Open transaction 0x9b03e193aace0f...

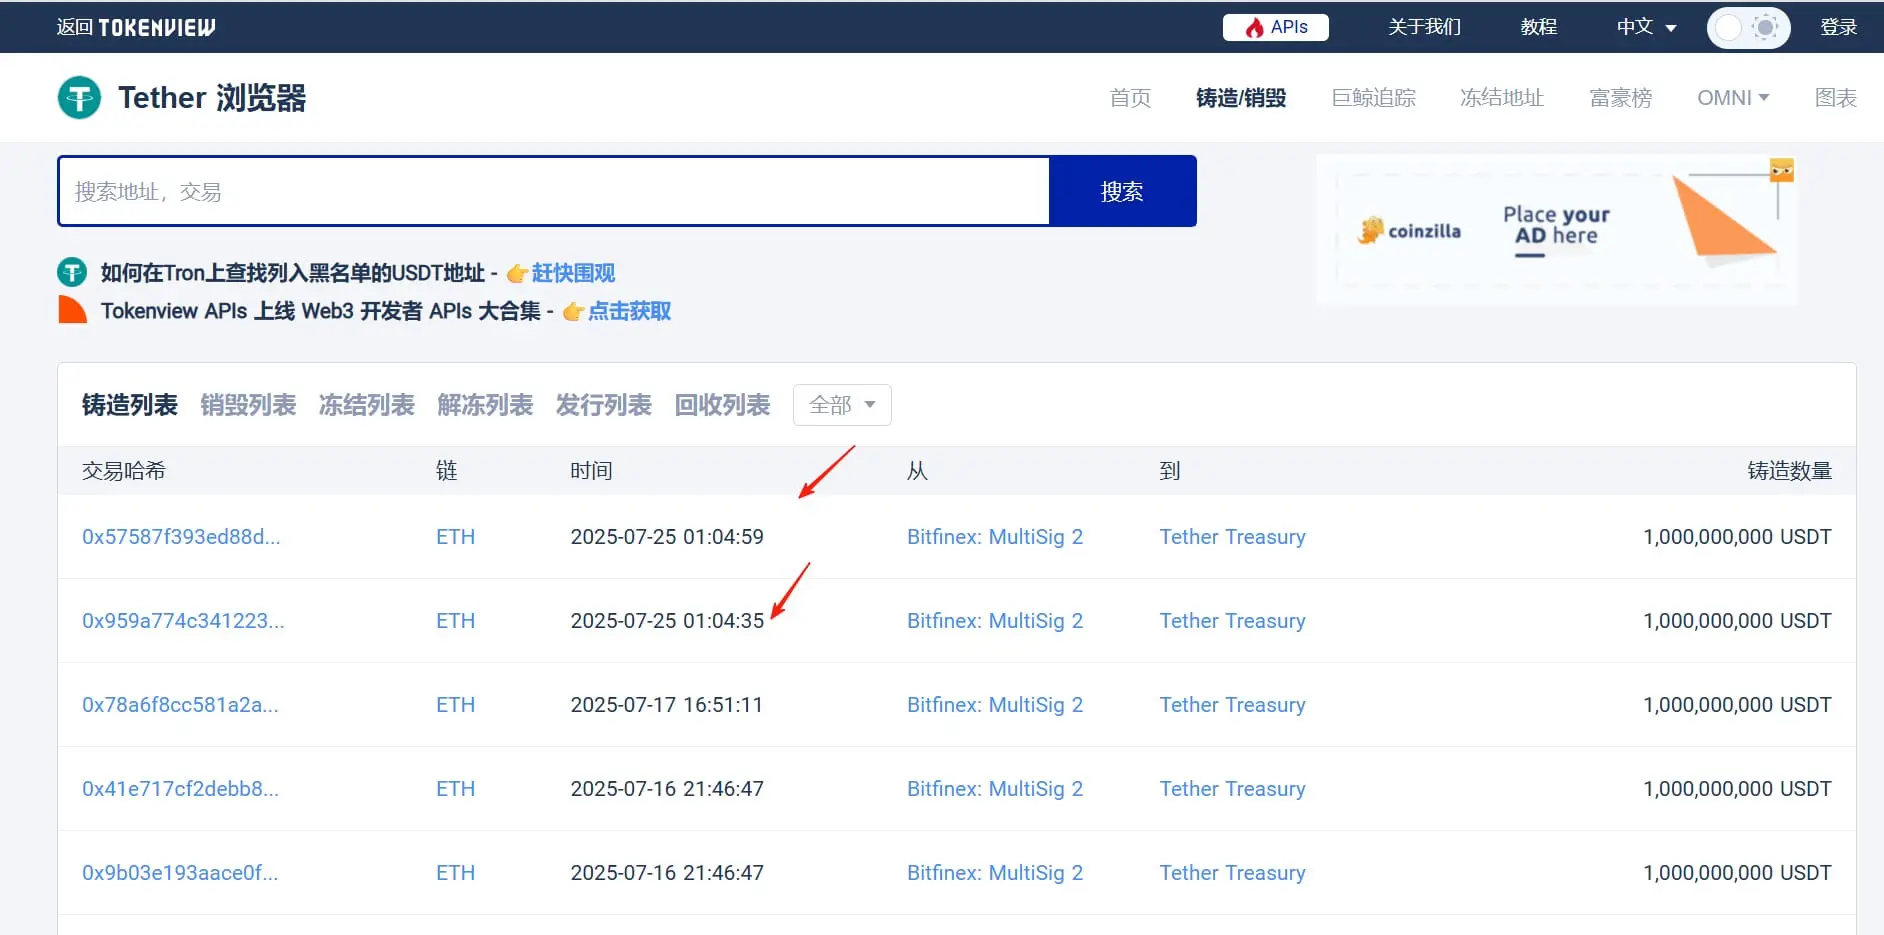tap(180, 873)
